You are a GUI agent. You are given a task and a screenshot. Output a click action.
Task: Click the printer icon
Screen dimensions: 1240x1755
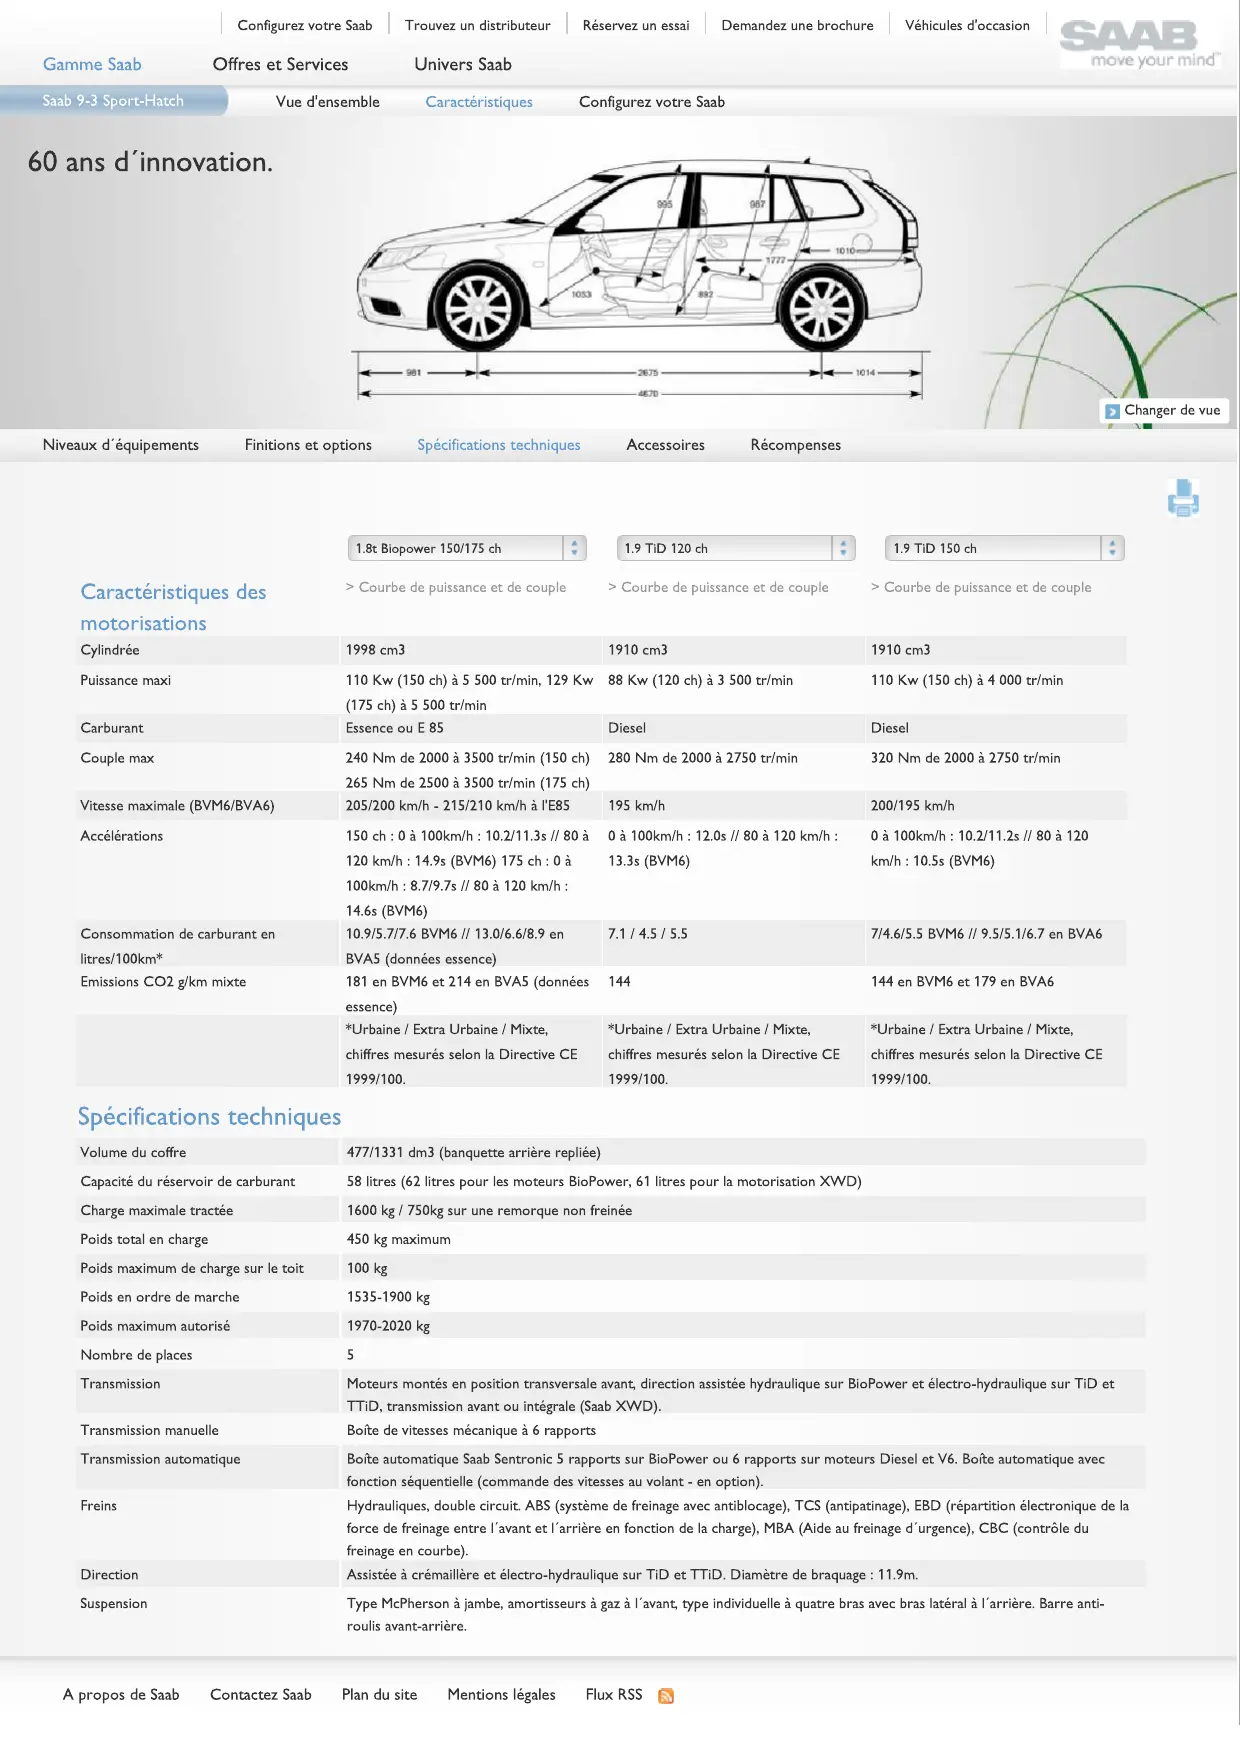pos(1183,498)
